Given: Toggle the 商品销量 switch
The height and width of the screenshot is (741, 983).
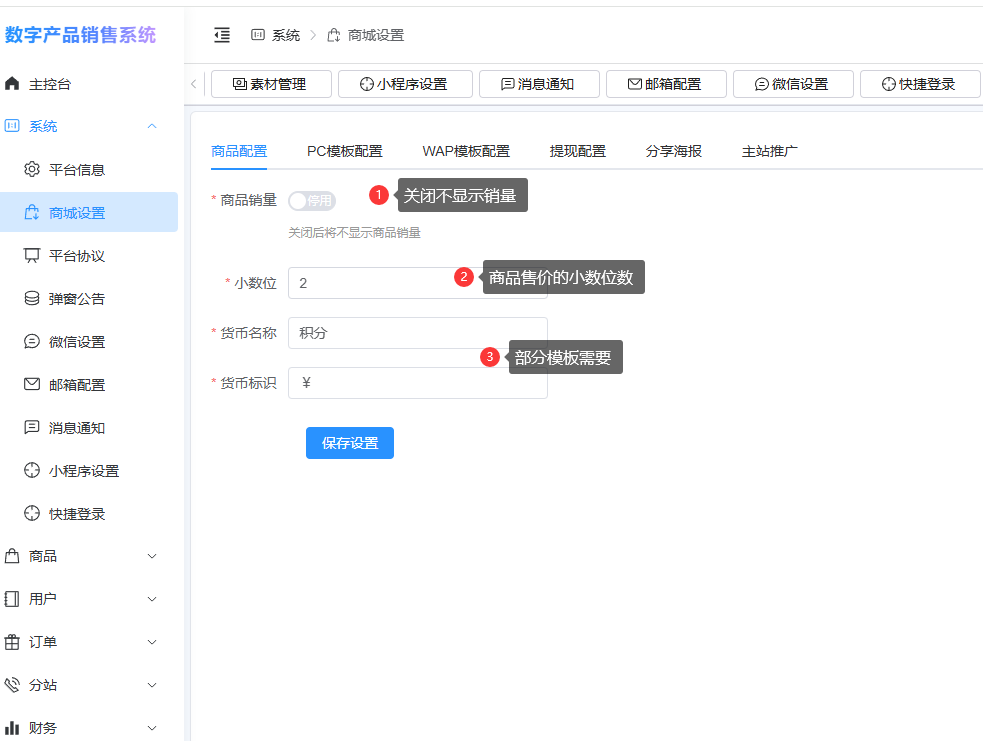Looking at the screenshot, I should click(311, 201).
